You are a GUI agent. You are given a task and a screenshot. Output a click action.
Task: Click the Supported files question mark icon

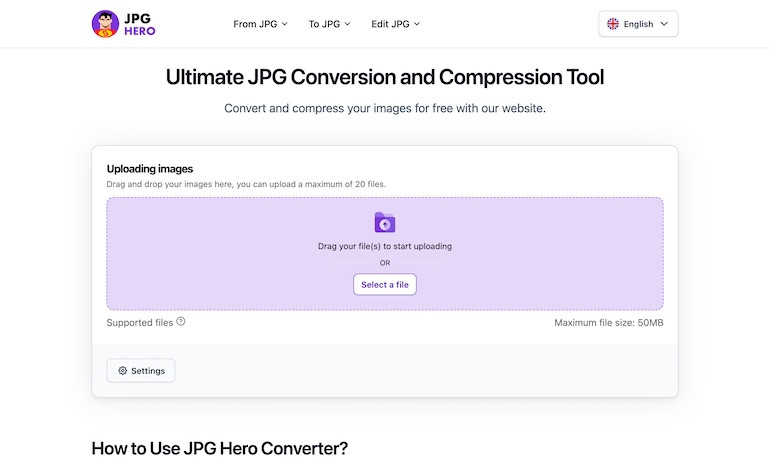pos(181,322)
